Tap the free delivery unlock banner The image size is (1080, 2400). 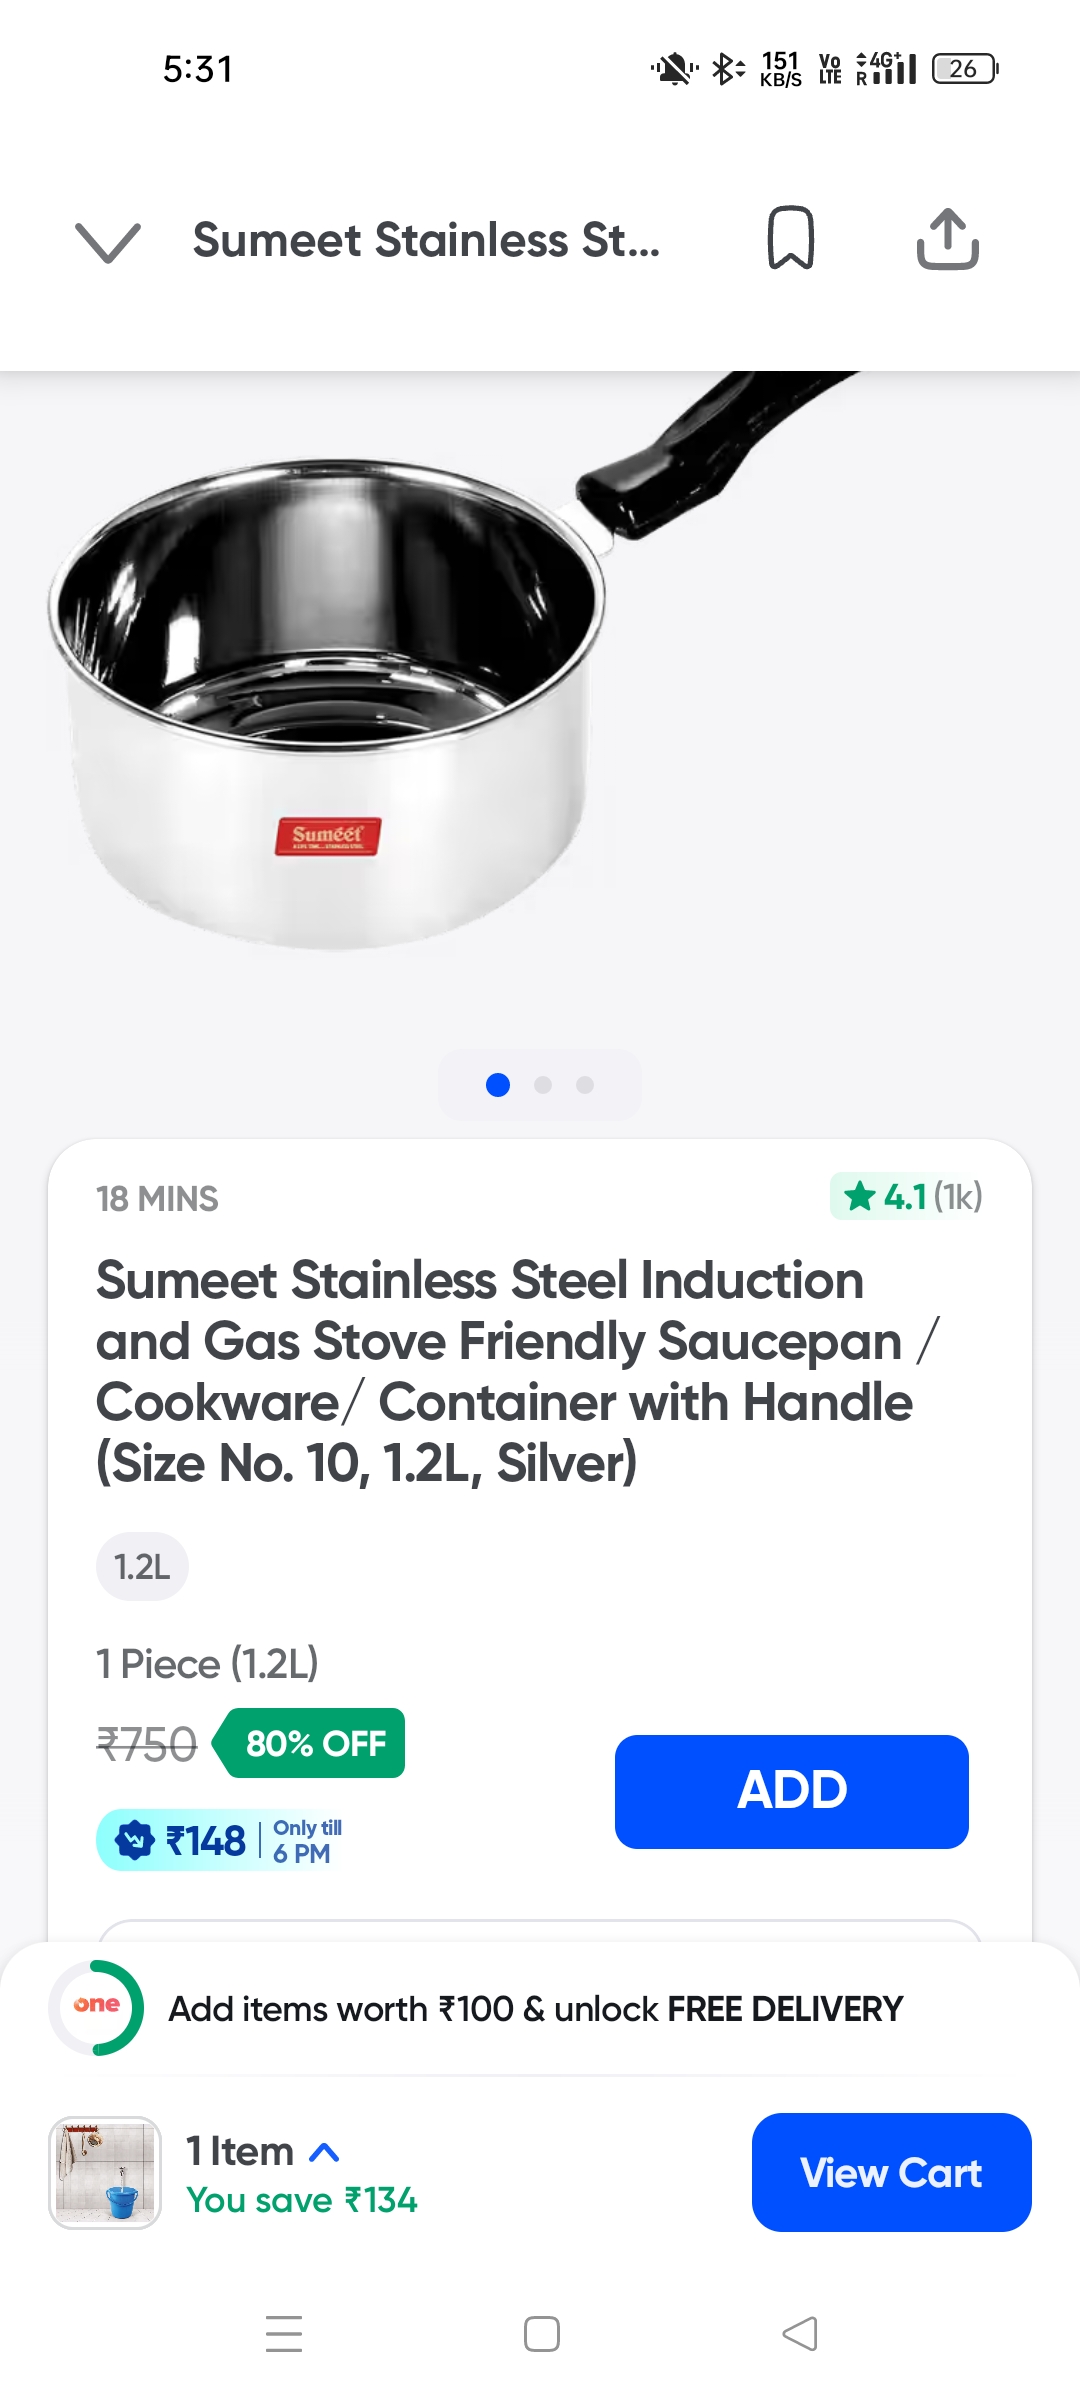[536, 2009]
